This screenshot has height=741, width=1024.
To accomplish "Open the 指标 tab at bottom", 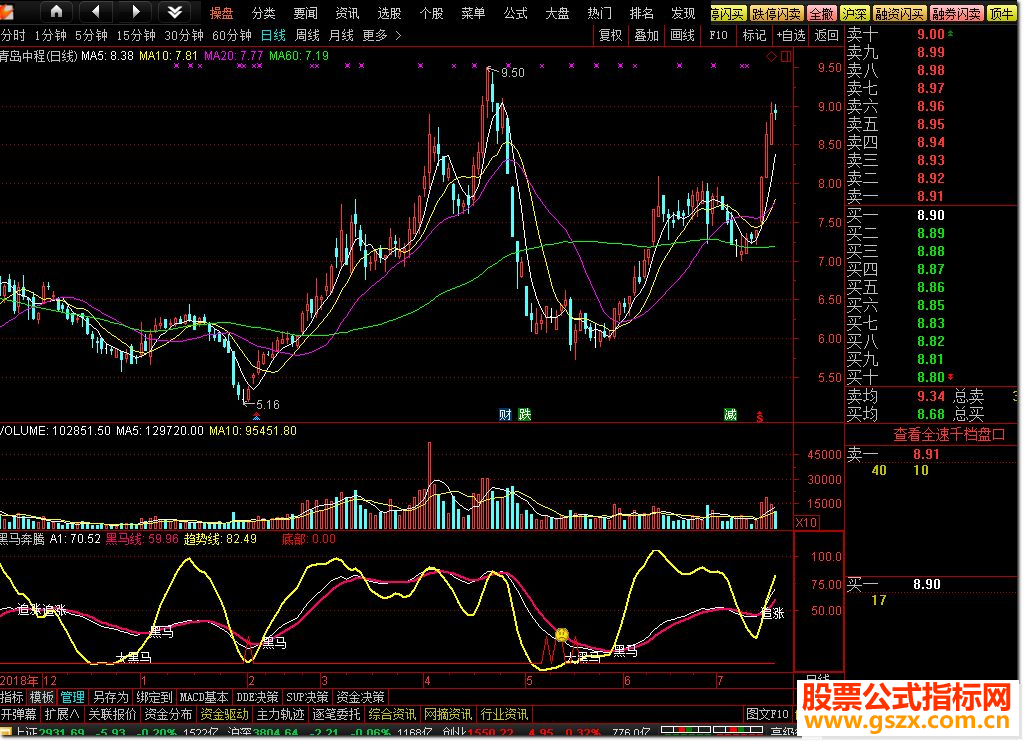I will point(12,697).
